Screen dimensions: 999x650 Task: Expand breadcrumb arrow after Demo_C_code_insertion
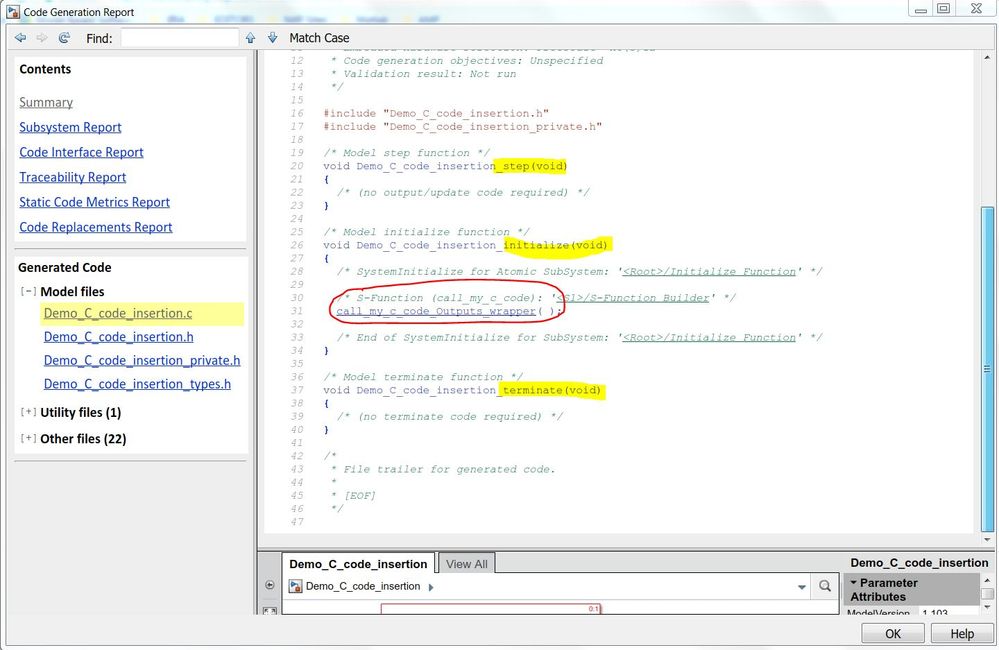[x=431, y=587]
